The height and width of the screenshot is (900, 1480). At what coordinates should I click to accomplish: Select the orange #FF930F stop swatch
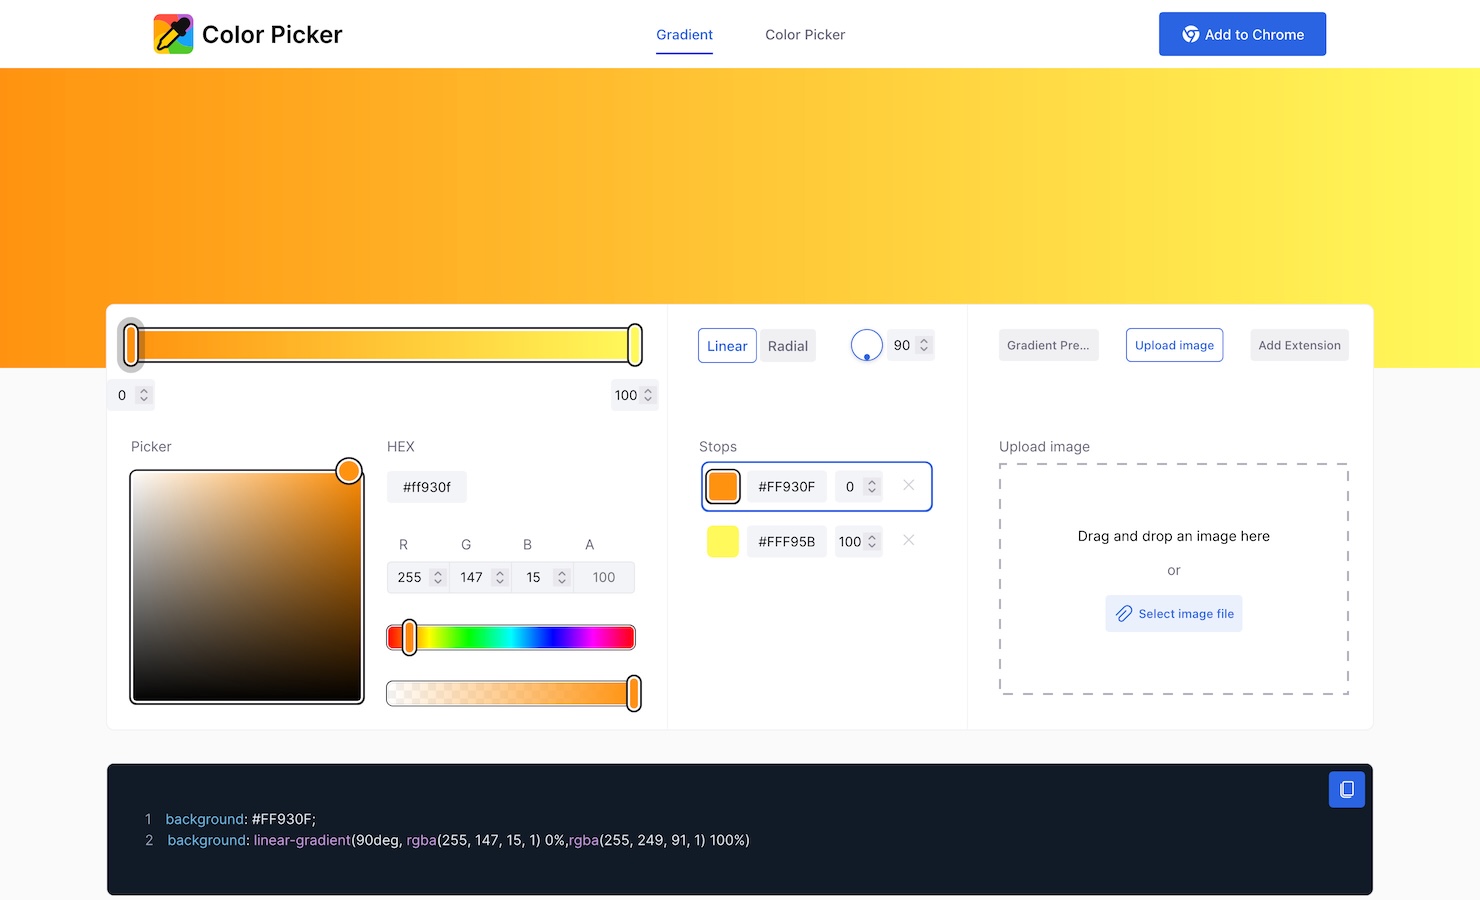[723, 487]
